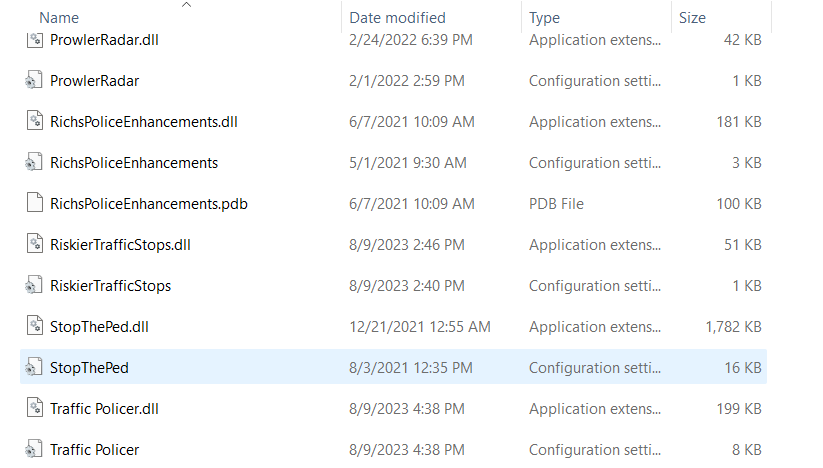
Task: Click the 1,782 KB size of StopThePed.dll
Action: pos(733,327)
